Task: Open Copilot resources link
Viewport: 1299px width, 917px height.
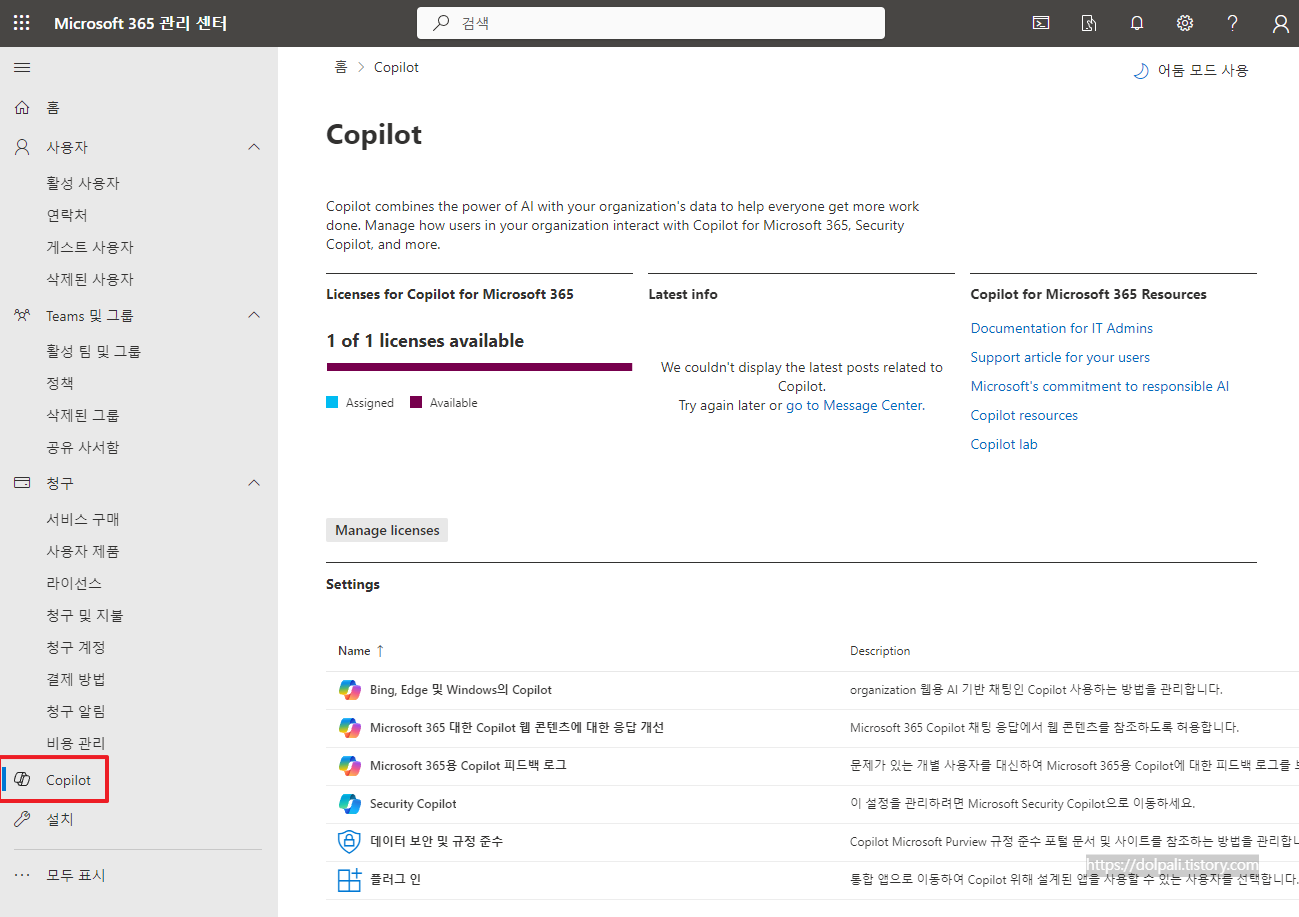Action: click(x=1024, y=415)
